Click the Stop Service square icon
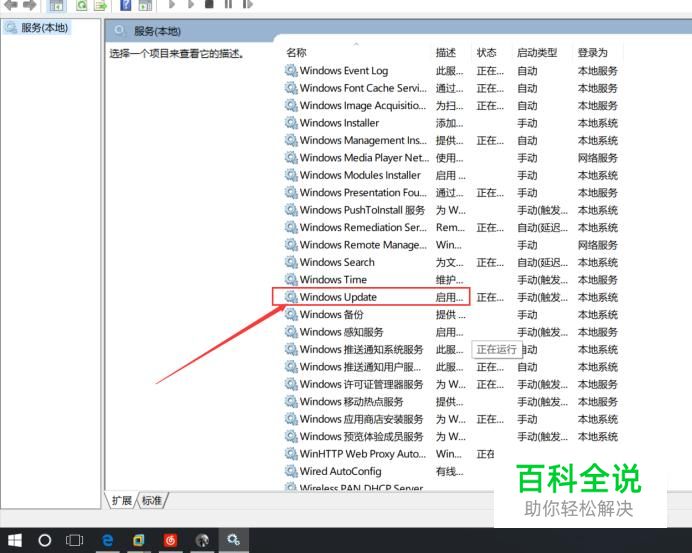The image size is (692, 553). (x=209, y=4)
